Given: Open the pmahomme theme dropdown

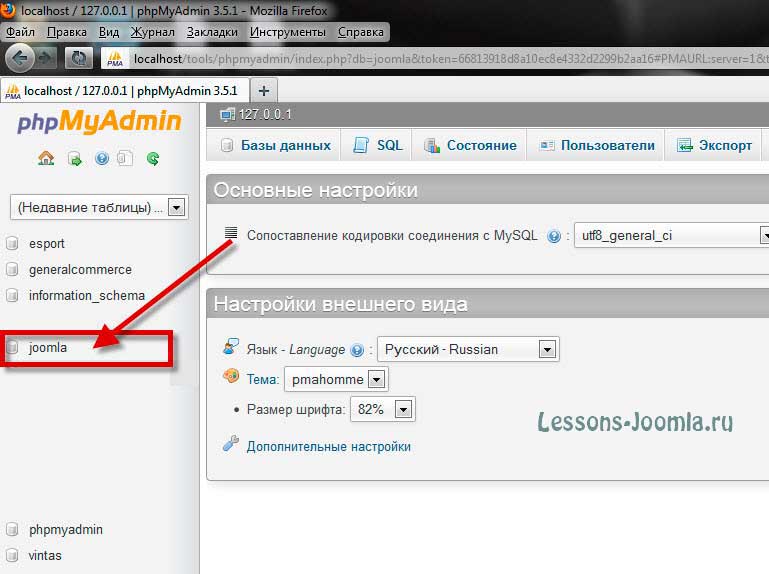Looking at the screenshot, I should (x=336, y=379).
